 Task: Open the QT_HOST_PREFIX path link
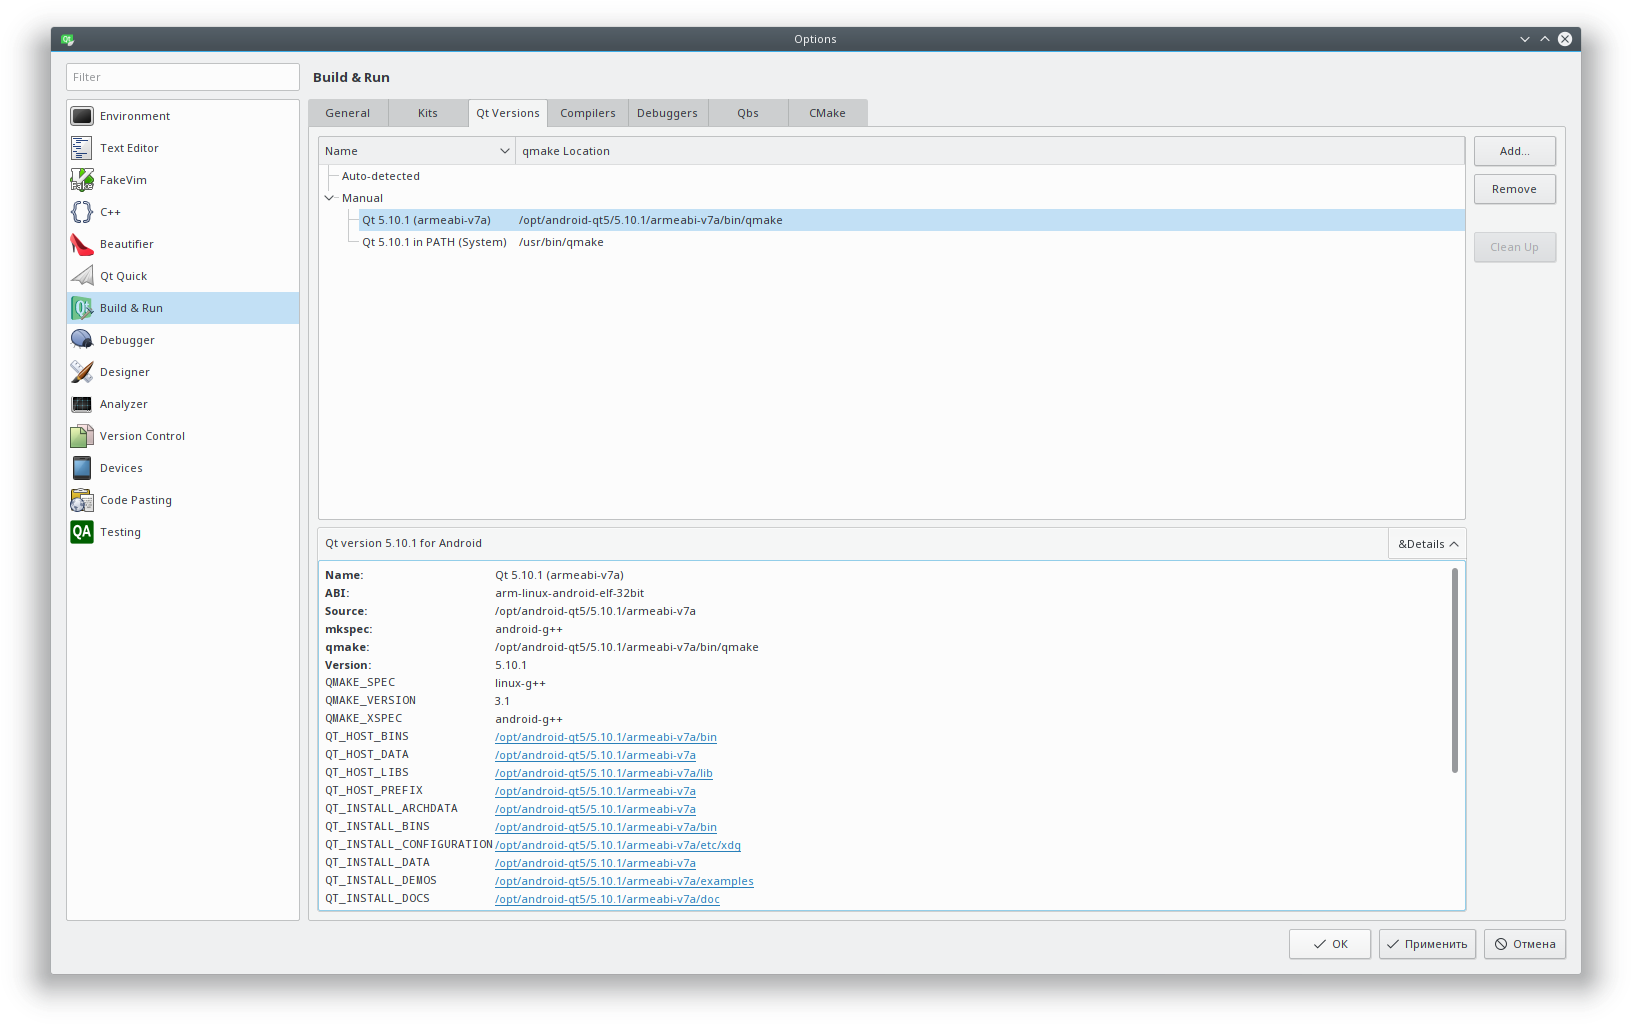(x=595, y=791)
